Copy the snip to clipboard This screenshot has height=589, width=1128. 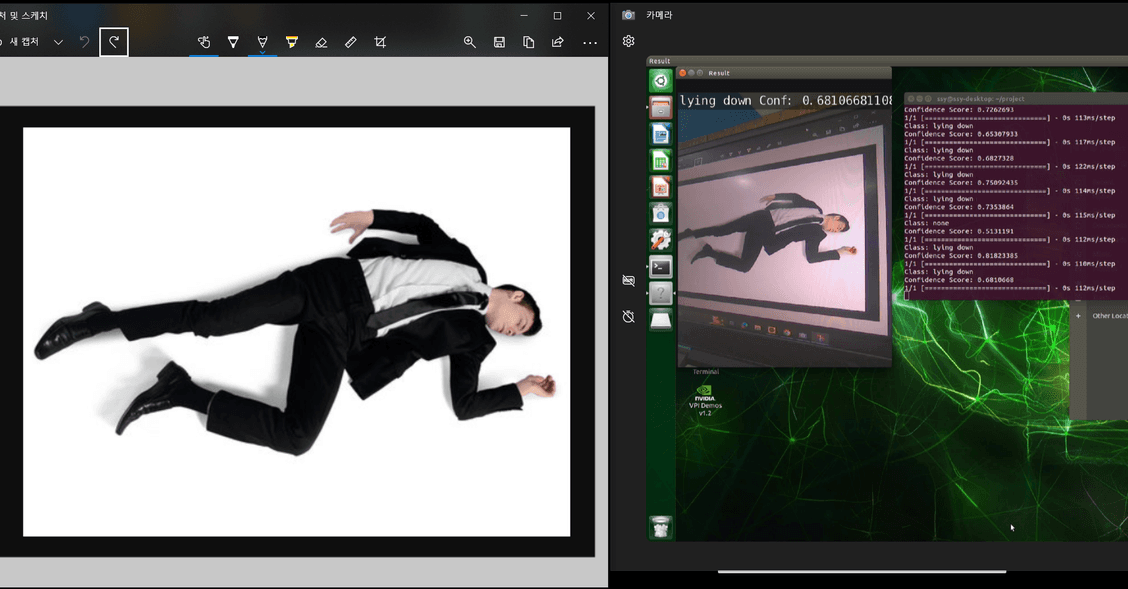tap(528, 42)
